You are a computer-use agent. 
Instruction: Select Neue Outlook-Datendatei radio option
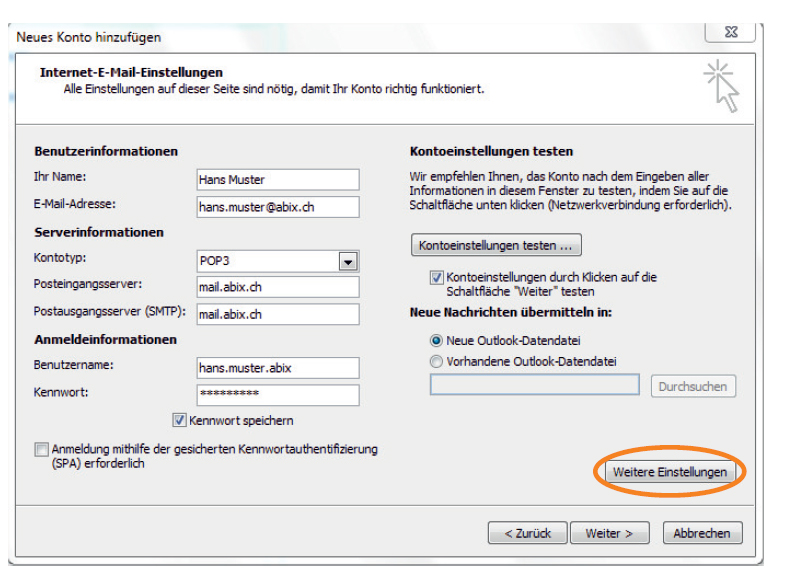[436, 341]
